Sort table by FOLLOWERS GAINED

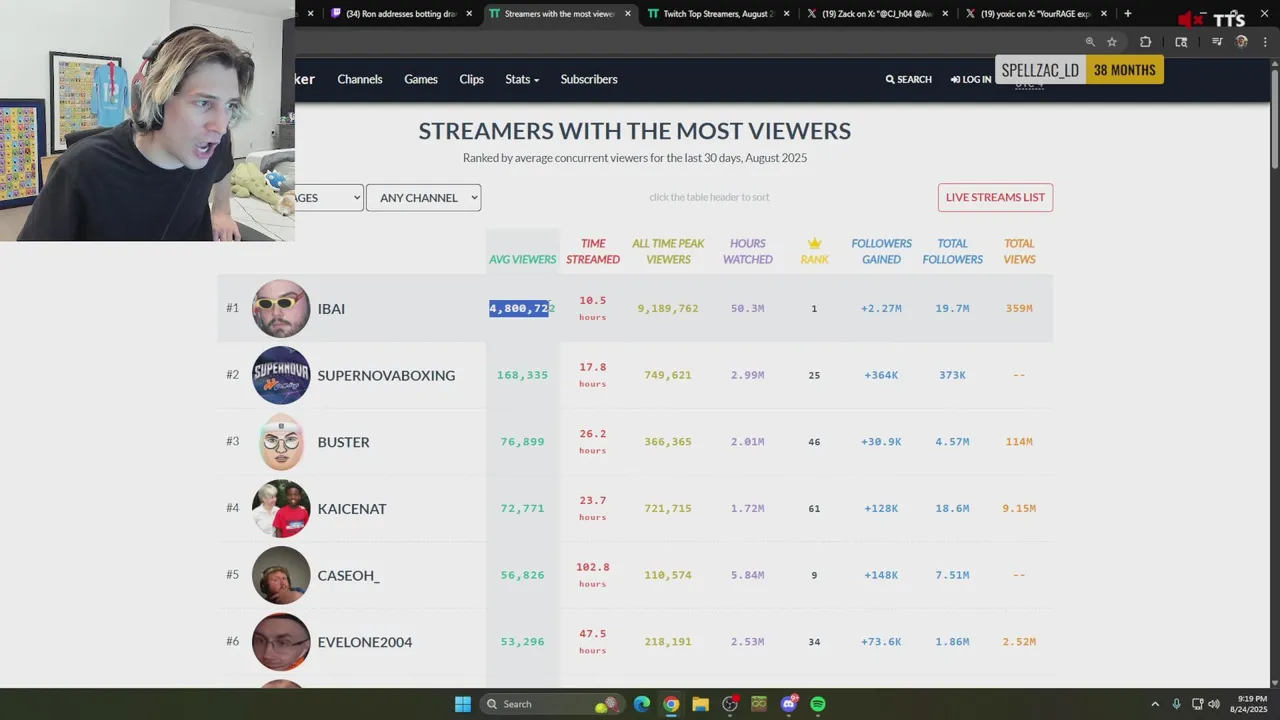[881, 251]
